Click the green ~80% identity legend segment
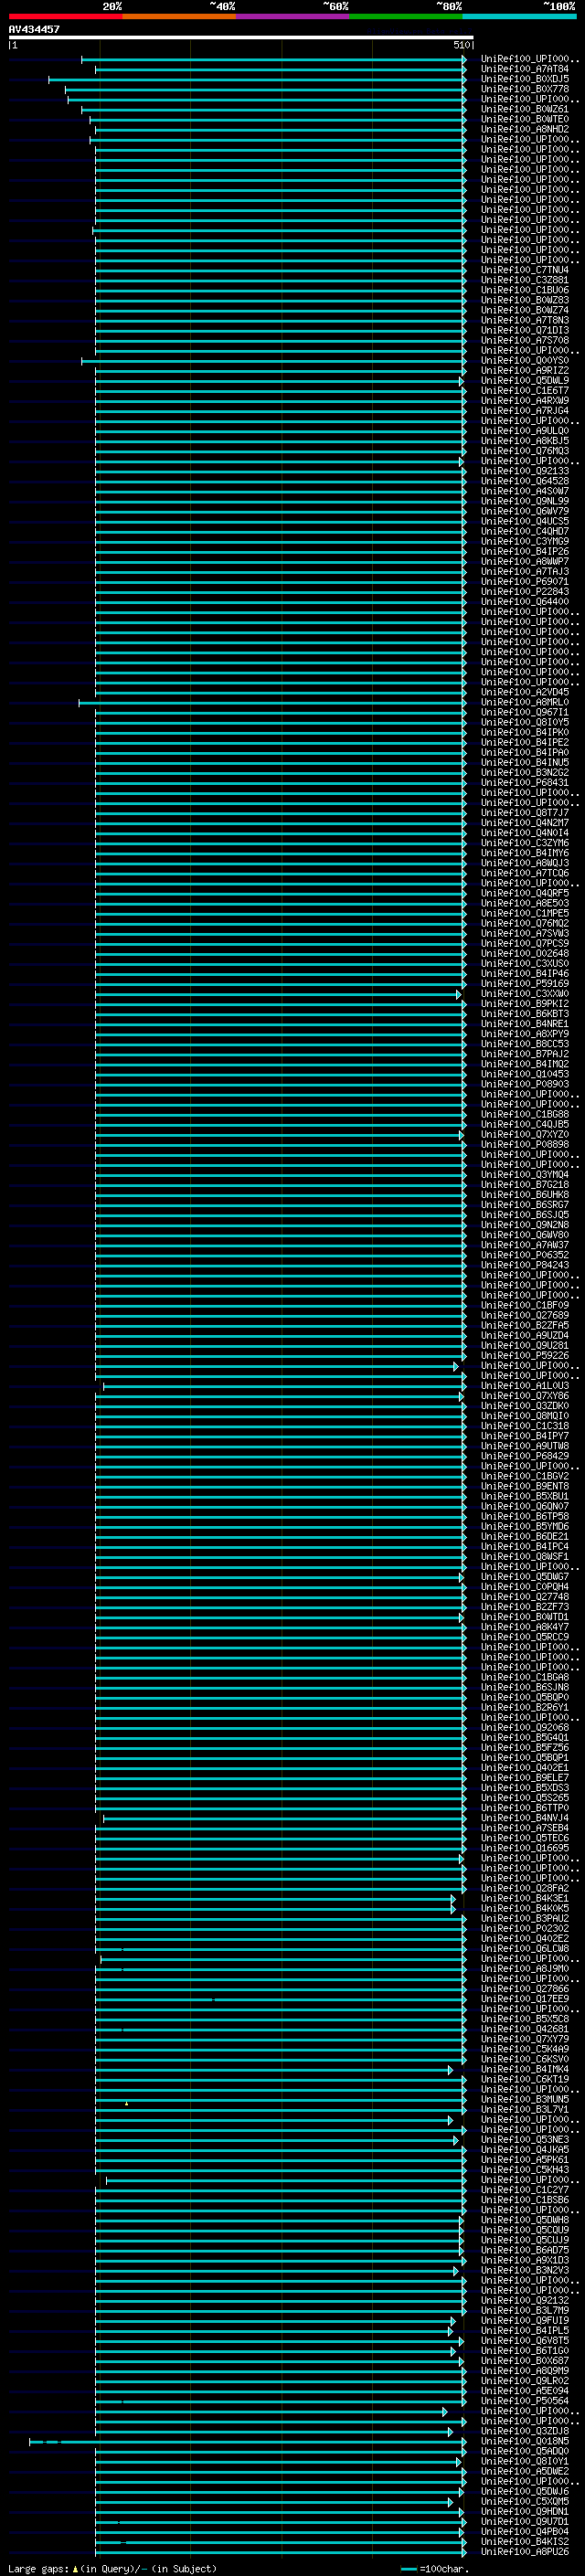585x2576 pixels. tap(406, 16)
